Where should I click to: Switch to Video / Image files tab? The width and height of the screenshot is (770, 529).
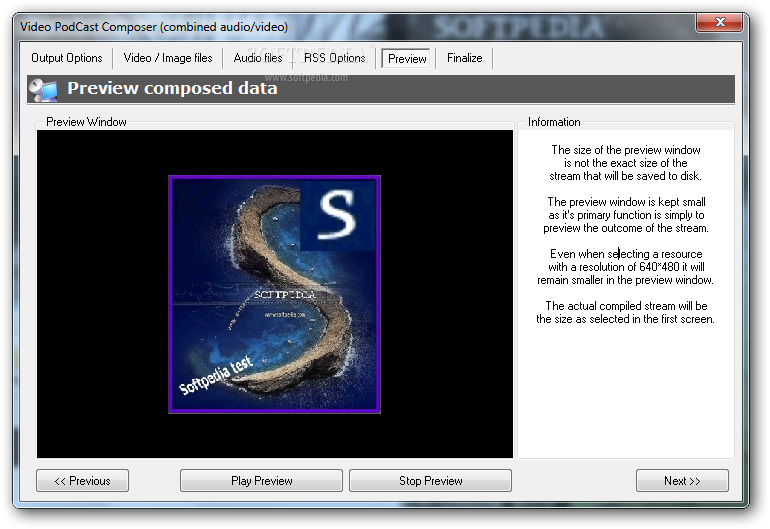coord(168,58)
